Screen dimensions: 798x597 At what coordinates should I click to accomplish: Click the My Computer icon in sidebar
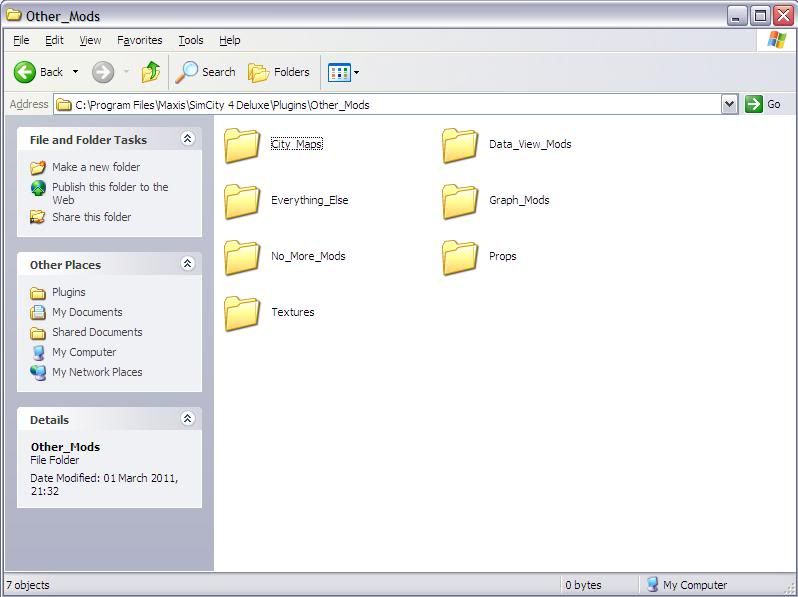pyautogui.click(x=38, y=352)
